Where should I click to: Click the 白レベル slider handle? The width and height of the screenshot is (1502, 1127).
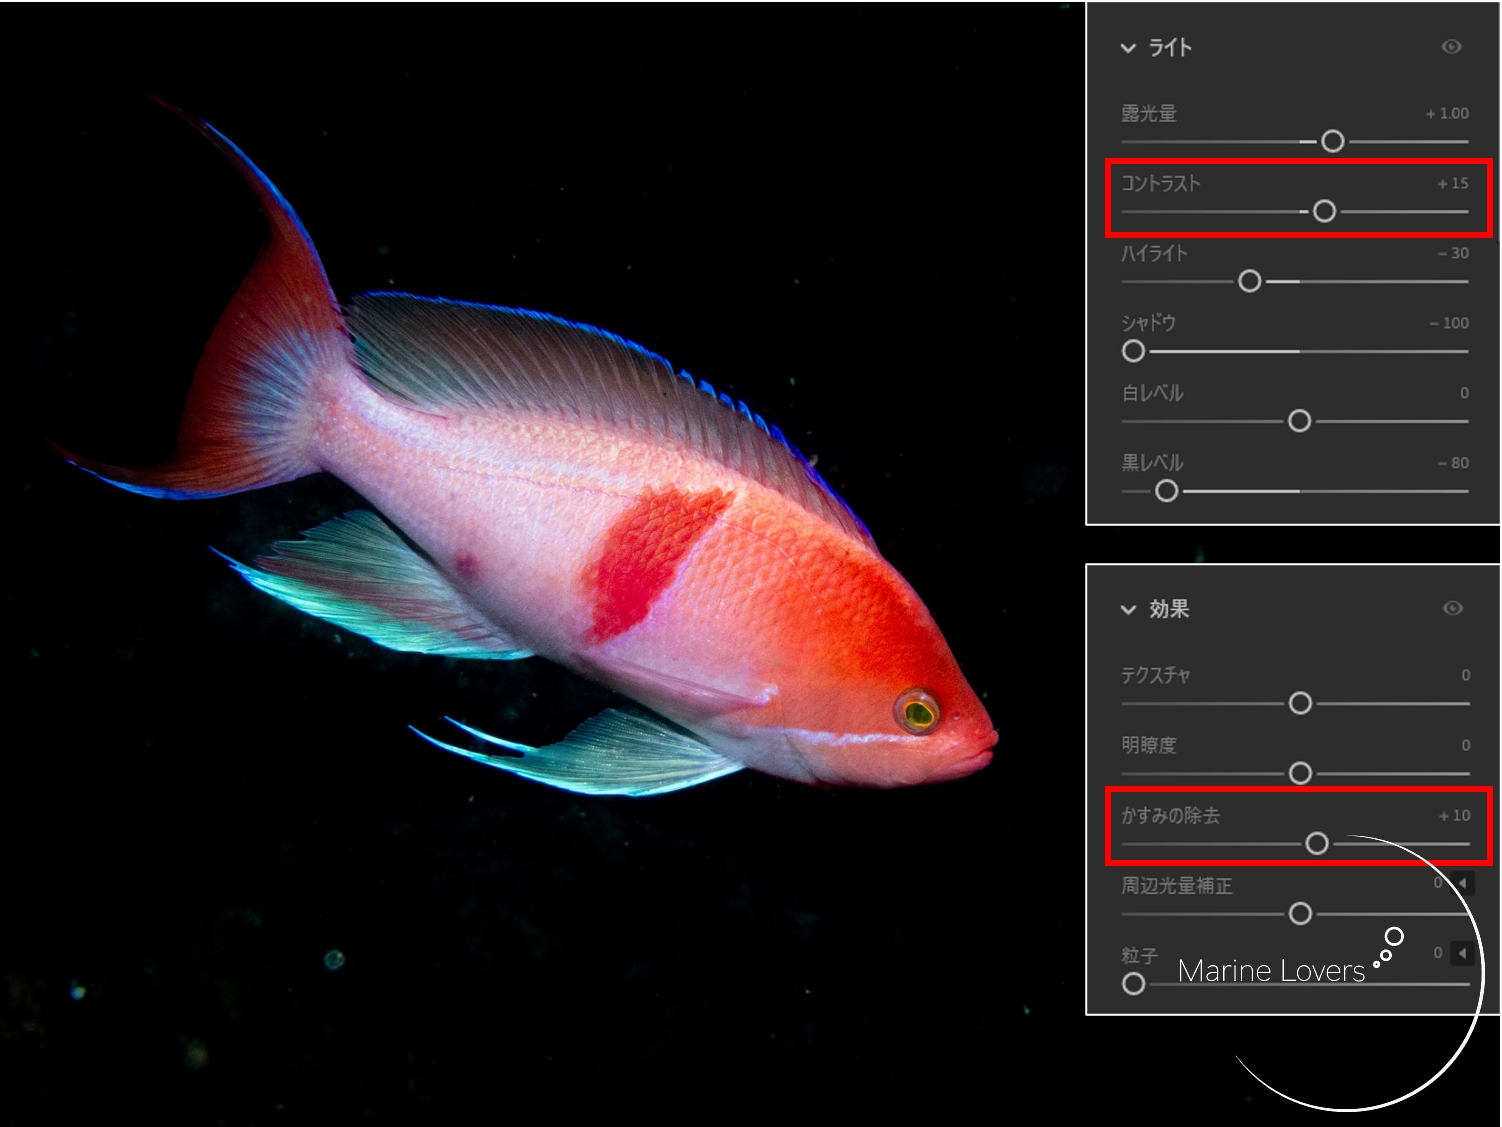[x=1299, y=422]
